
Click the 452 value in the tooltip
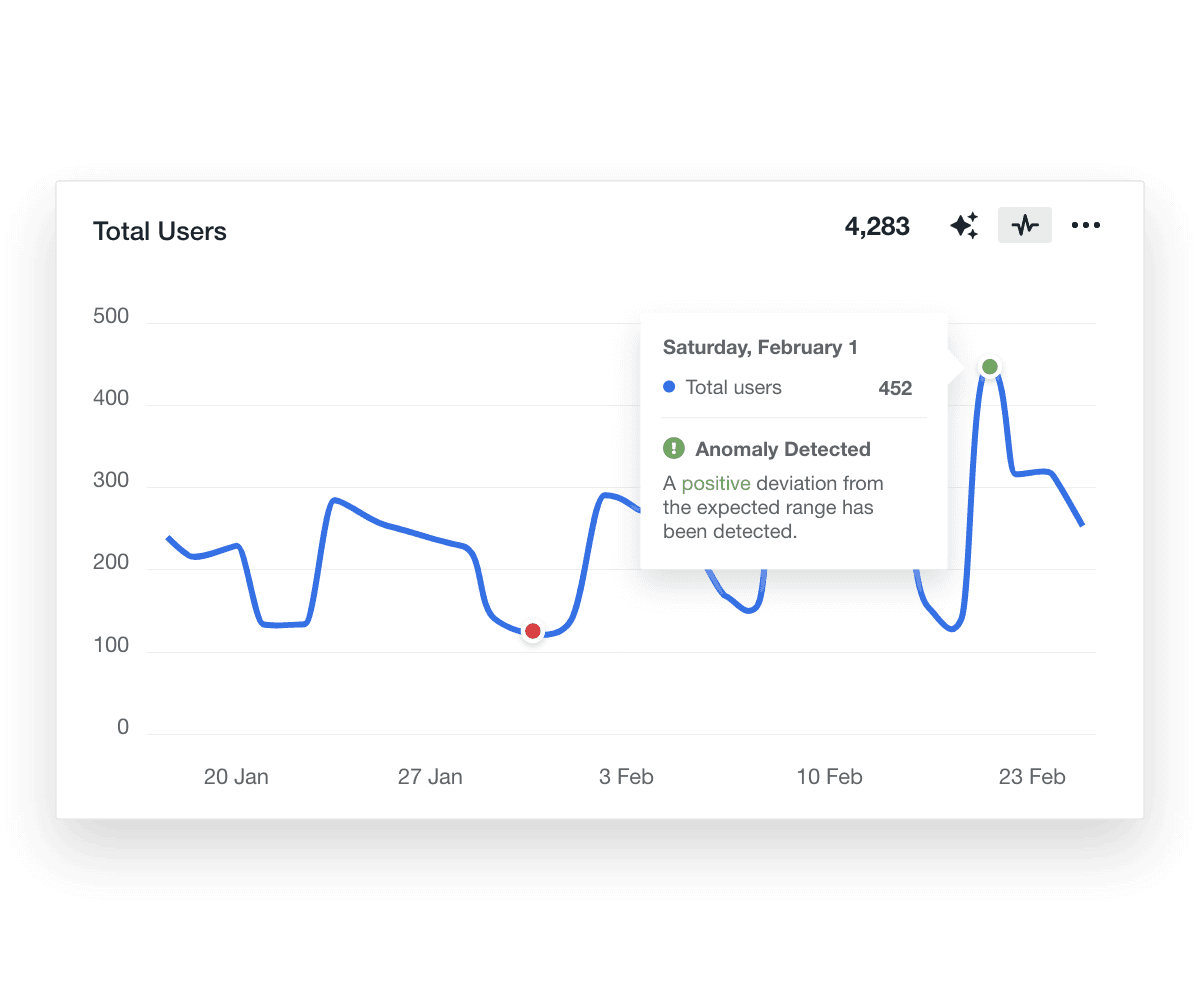click(895, 388)
